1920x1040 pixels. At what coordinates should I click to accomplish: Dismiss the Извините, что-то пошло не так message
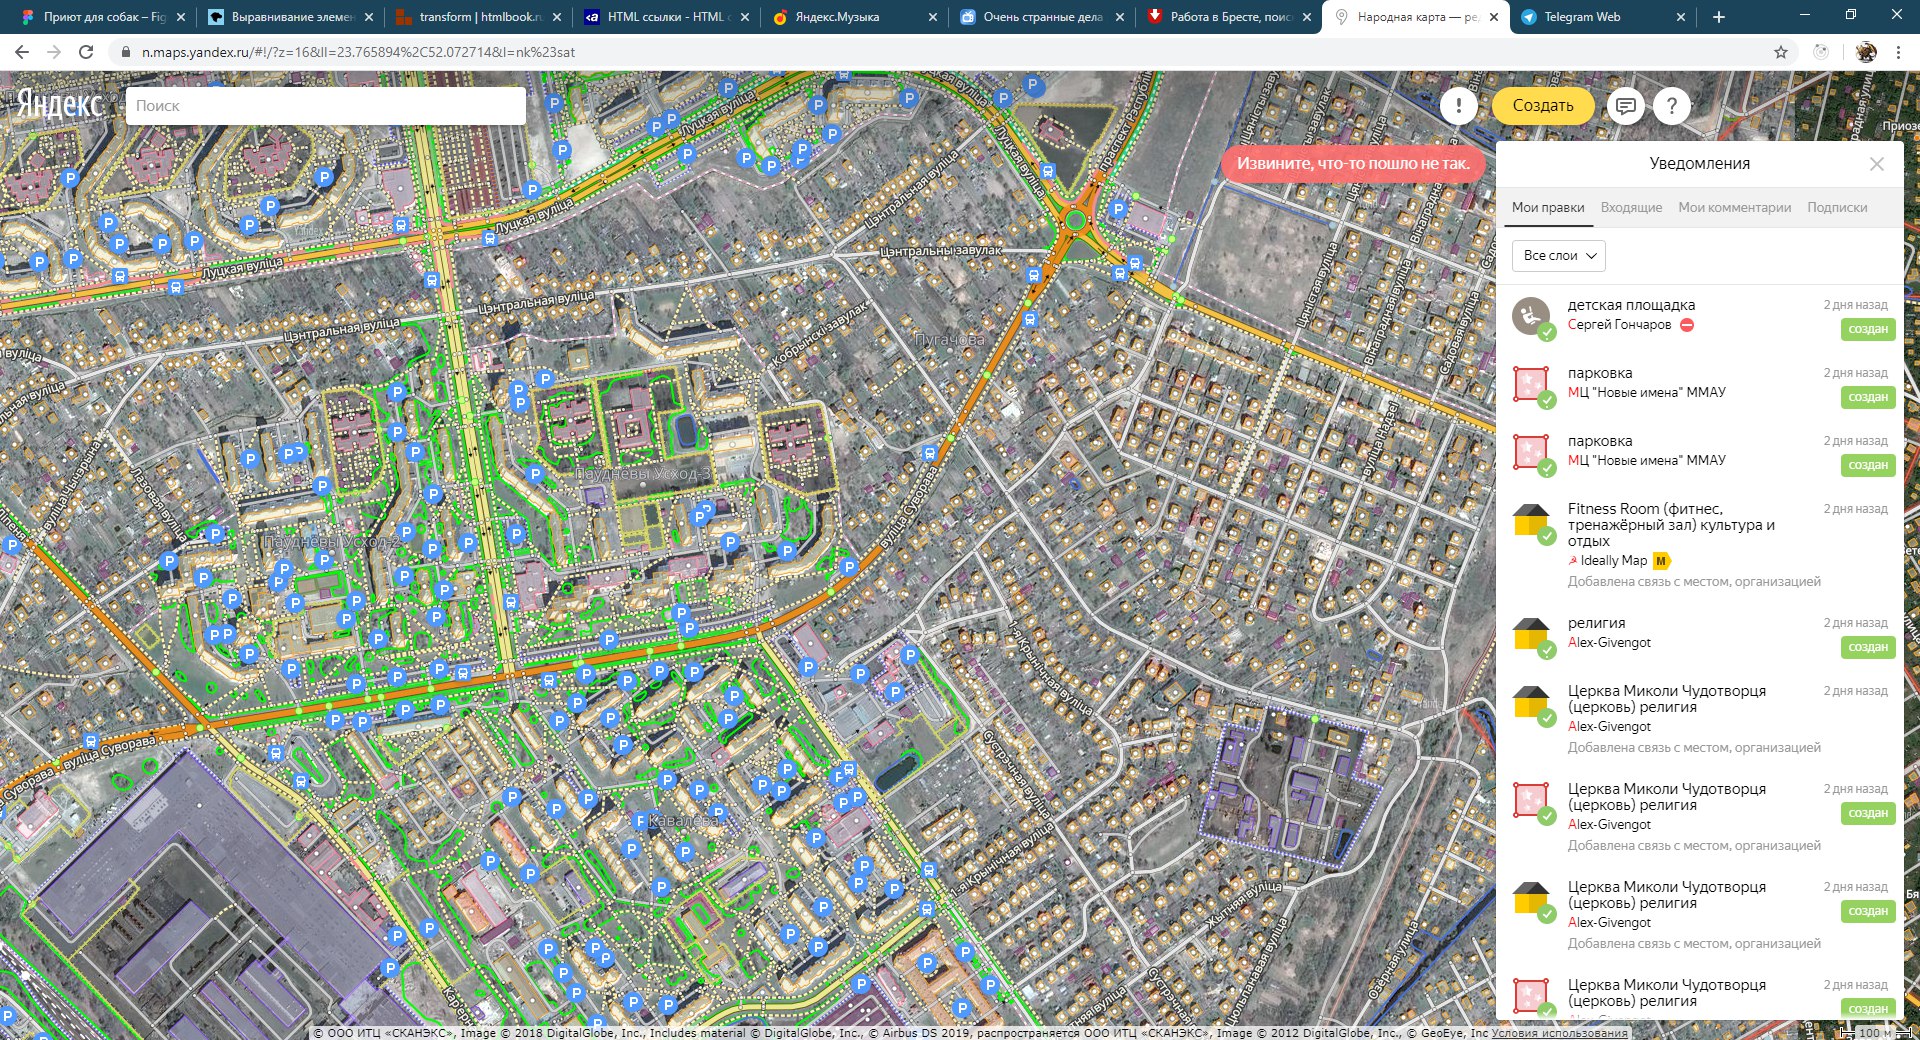pyautogui.click(x=1353, y=164)
